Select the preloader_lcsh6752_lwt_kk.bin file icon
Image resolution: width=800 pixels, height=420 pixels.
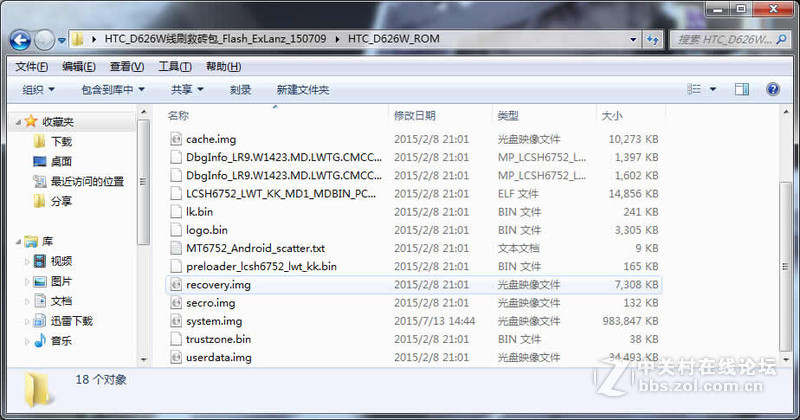[176, 266]
